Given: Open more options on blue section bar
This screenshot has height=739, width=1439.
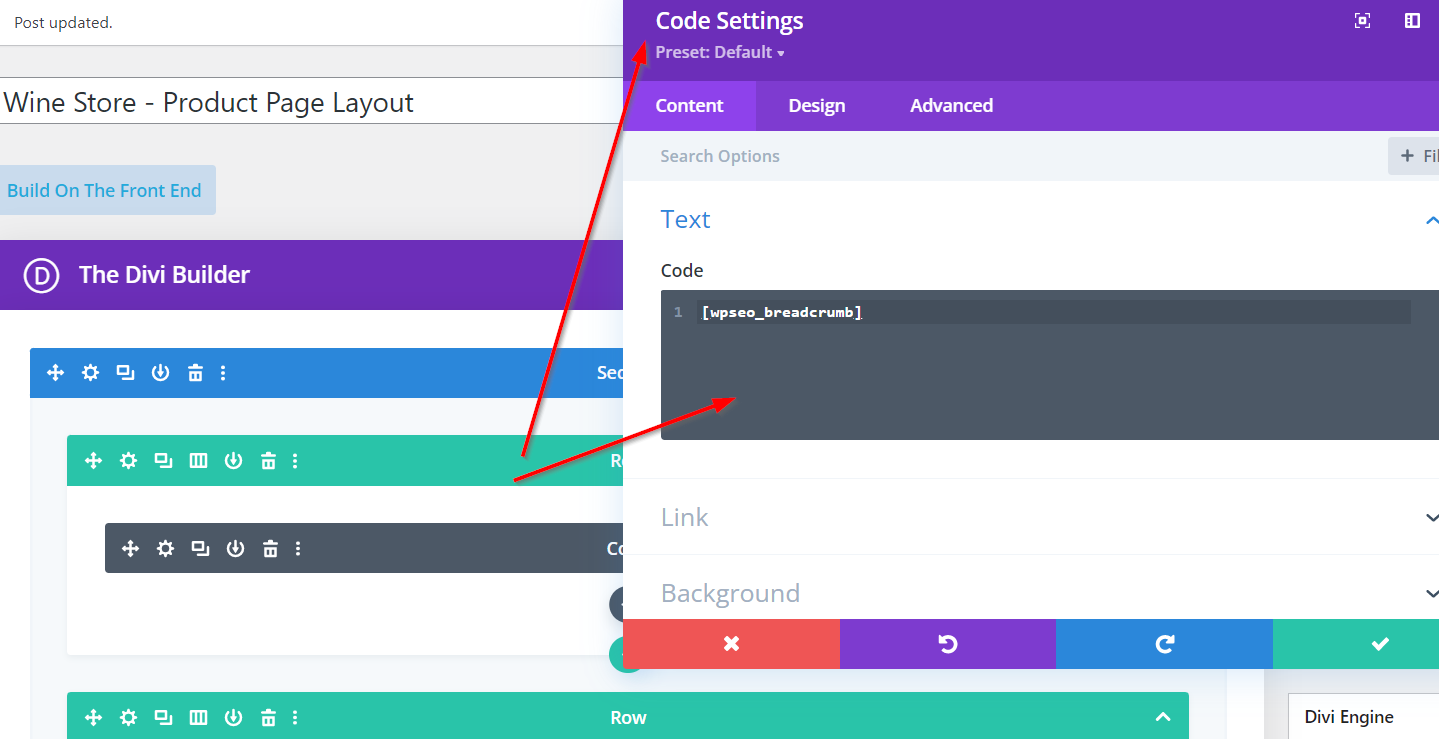Looking at the screenshot, I should click(x=223, y=373).
